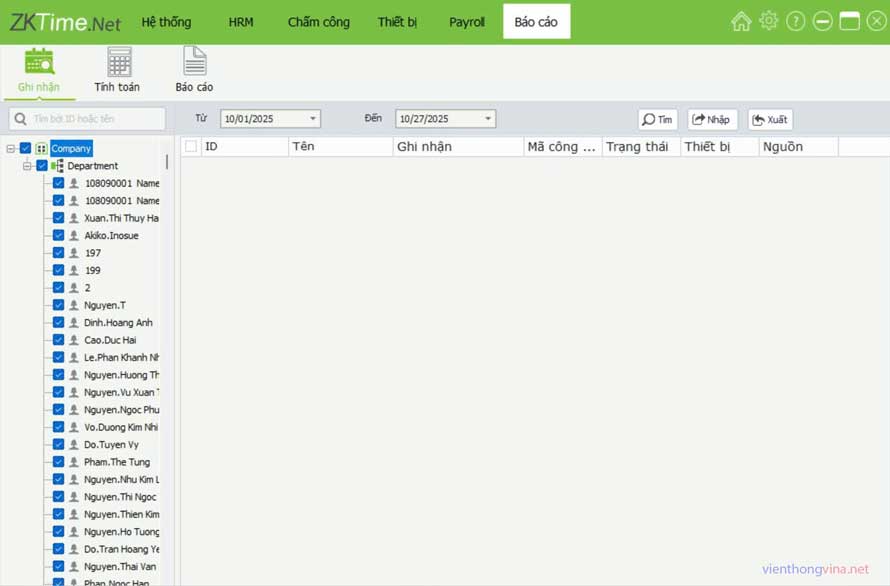This screenshot has height=586, width=890.
Task: Click the Tìm search button
Action: click(658, 119)
